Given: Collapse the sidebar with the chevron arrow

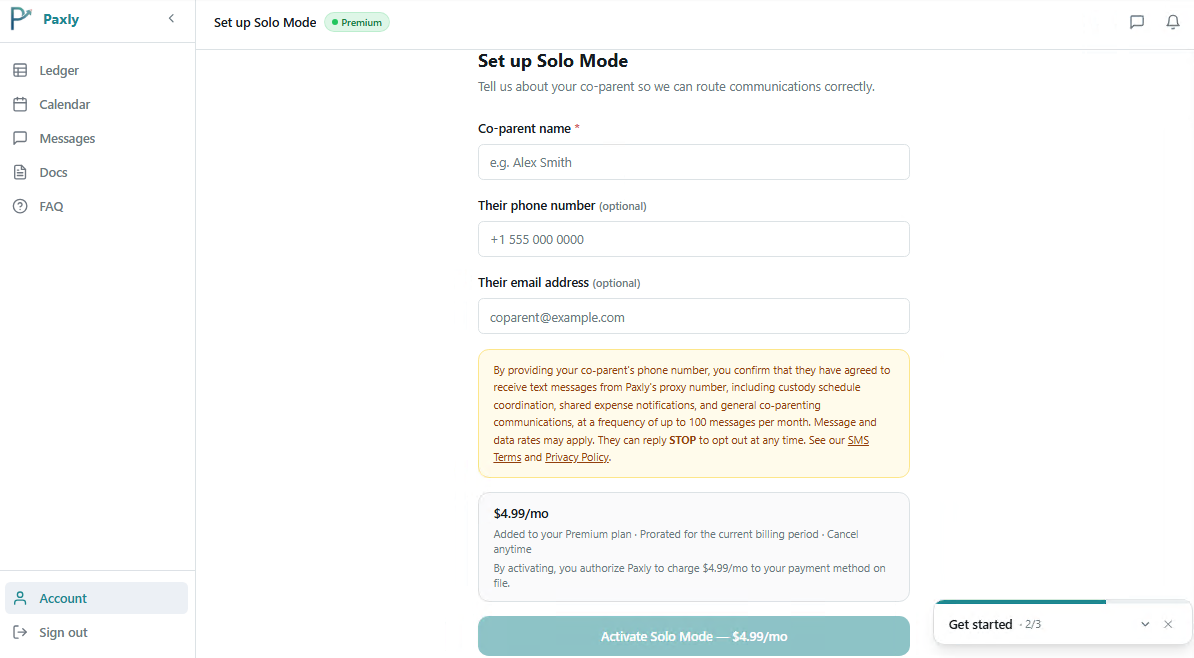Looking at the screenshot, I should (x=171, y=18).
